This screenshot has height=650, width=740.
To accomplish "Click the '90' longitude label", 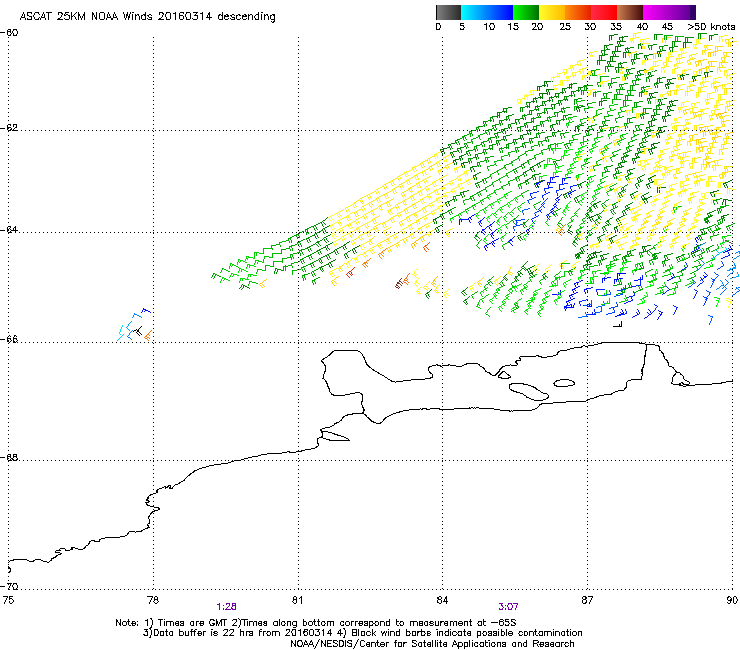I will pos(732,600).
